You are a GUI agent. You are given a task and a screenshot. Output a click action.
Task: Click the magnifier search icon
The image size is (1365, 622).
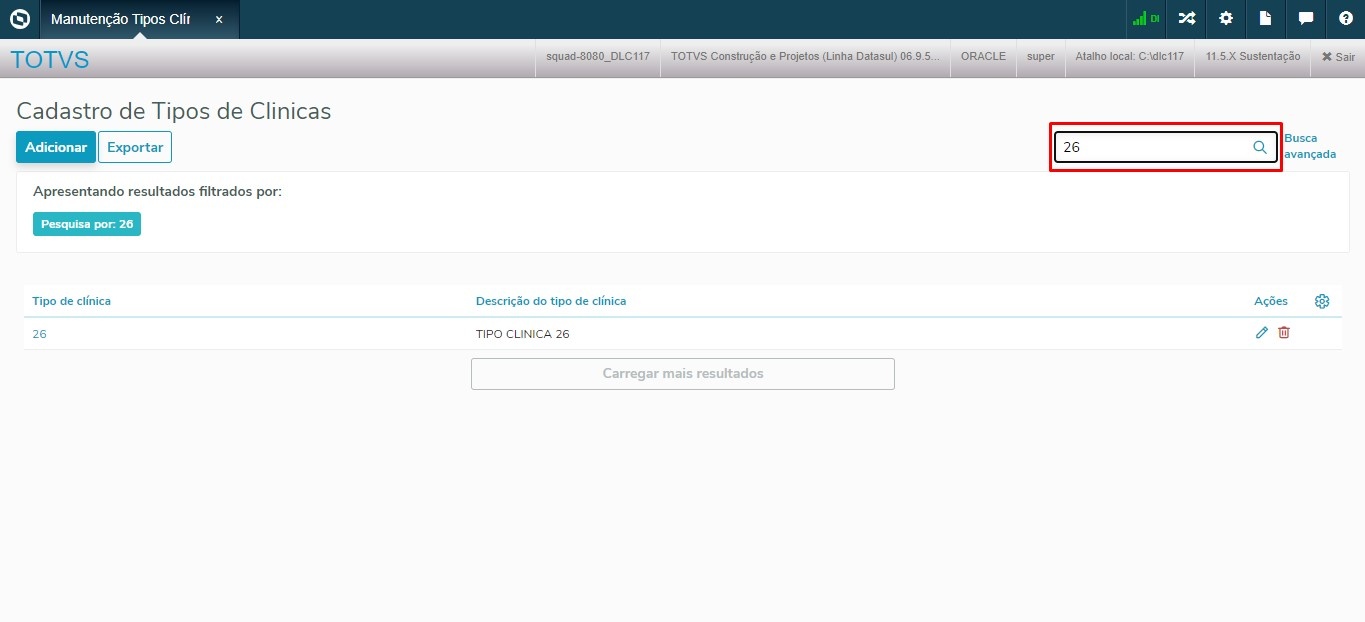pyautogui.click(x=1260, y=147)
